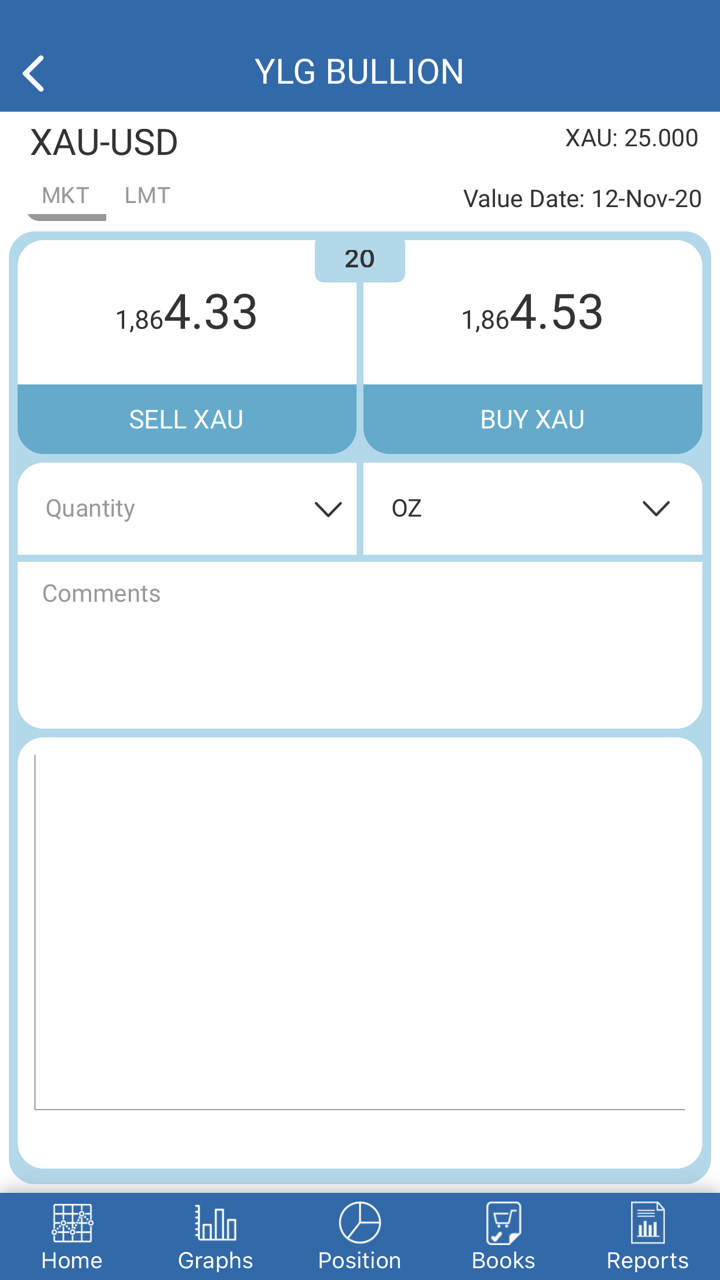
Task: Tap the OZ dropdown chevron arrow
Action: click(x=656, y=510)
